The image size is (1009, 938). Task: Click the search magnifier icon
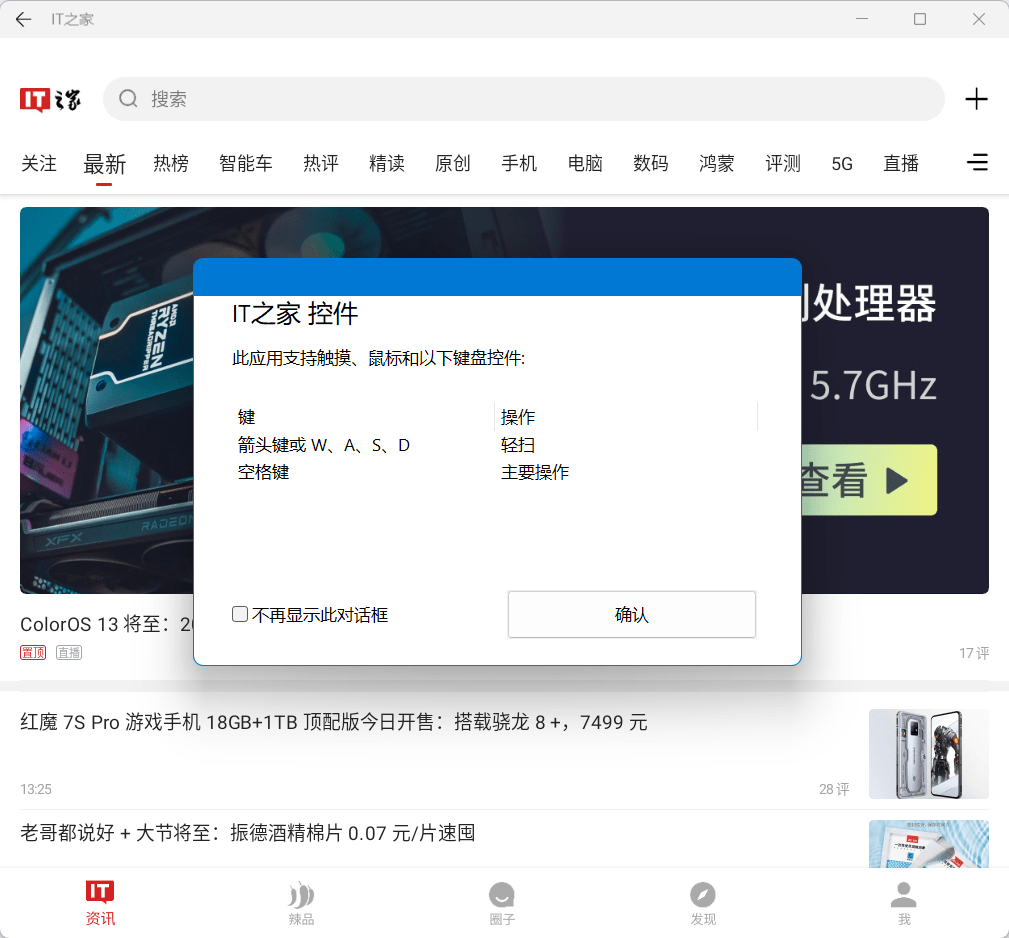pos(128,98)
